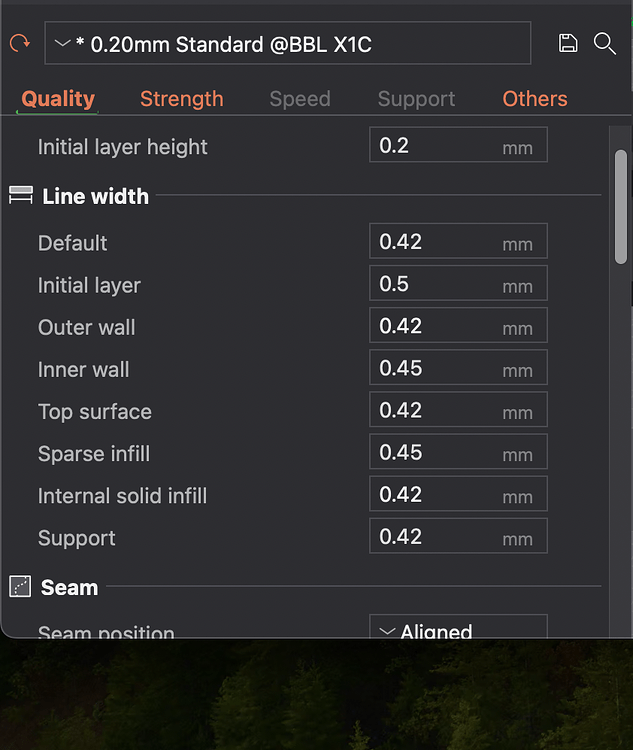
Task: Edit the Support line width field
Action: coord(458,536)
